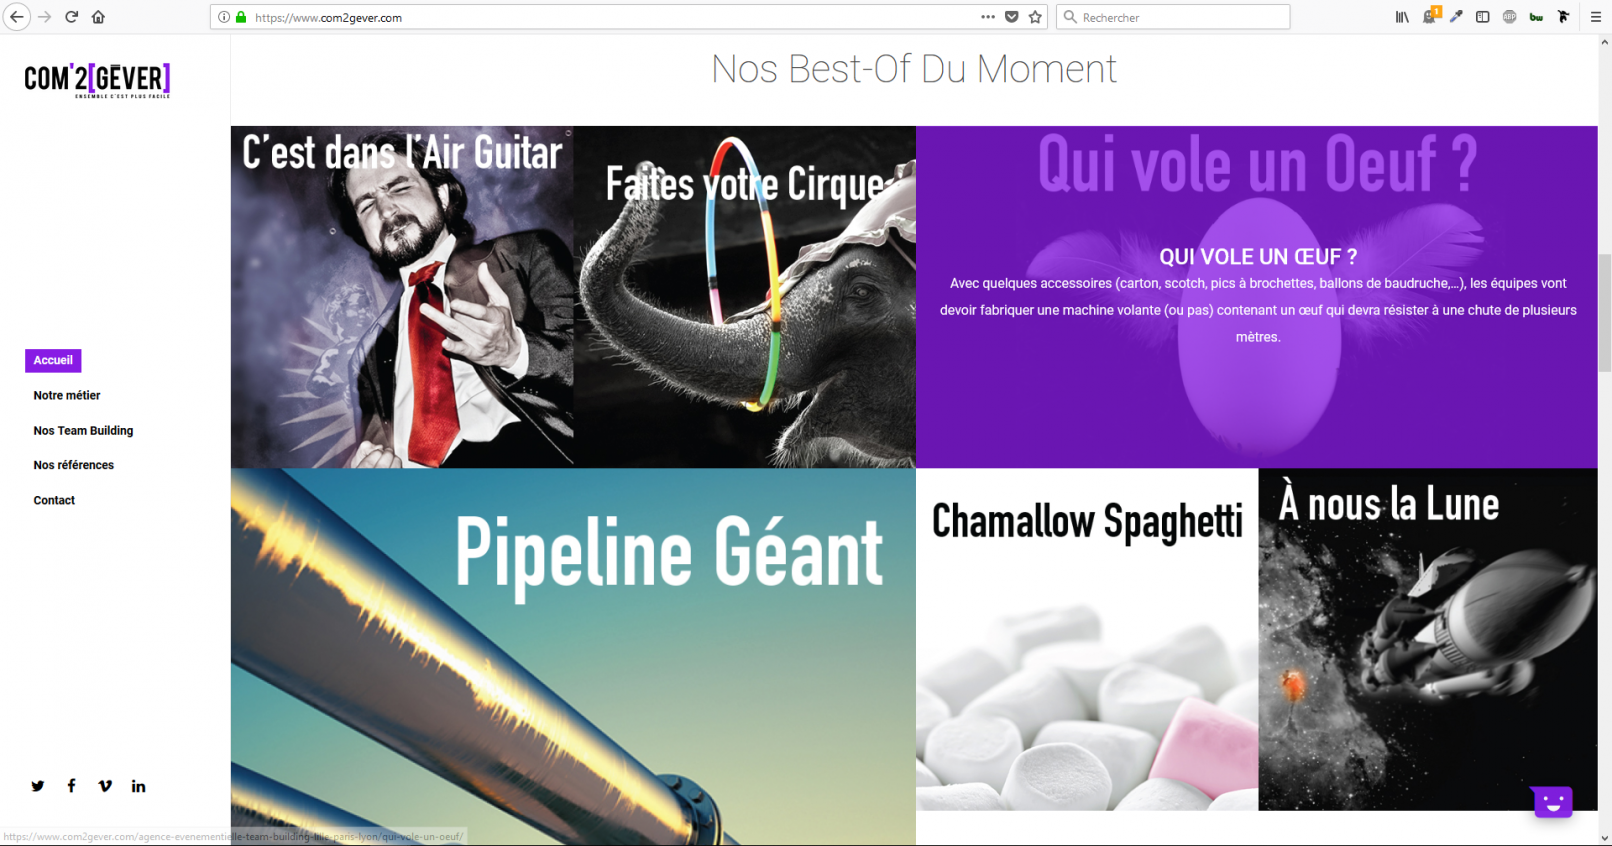The image size is (1612, 846).
Task: Open the Twitter social link
Action: click(x=38, y=786)
